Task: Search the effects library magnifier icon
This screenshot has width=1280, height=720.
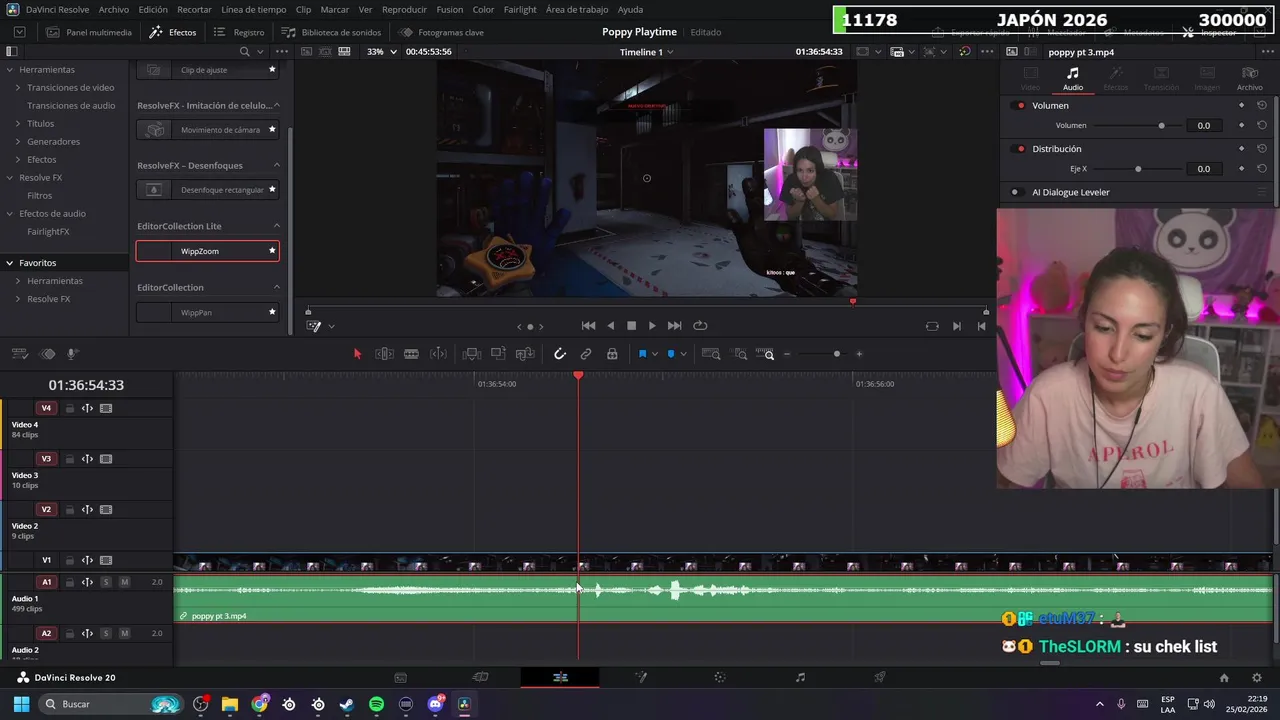Action: click(x=244, y=51)
